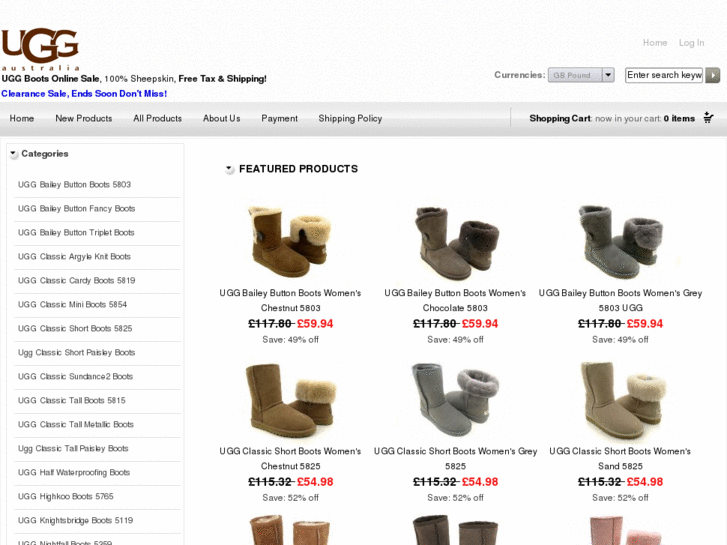Click Bailey Button Women's Grey 5803 title
Viewport: 727px width, 545px height.
point(620,301)
